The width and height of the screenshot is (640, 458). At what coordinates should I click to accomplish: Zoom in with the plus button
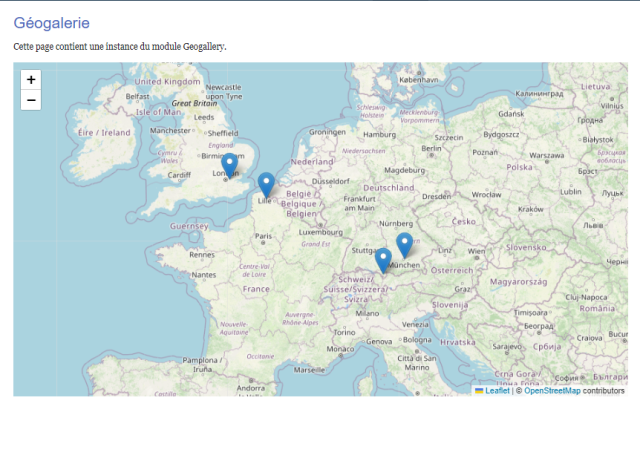click(x=31, y=80)
